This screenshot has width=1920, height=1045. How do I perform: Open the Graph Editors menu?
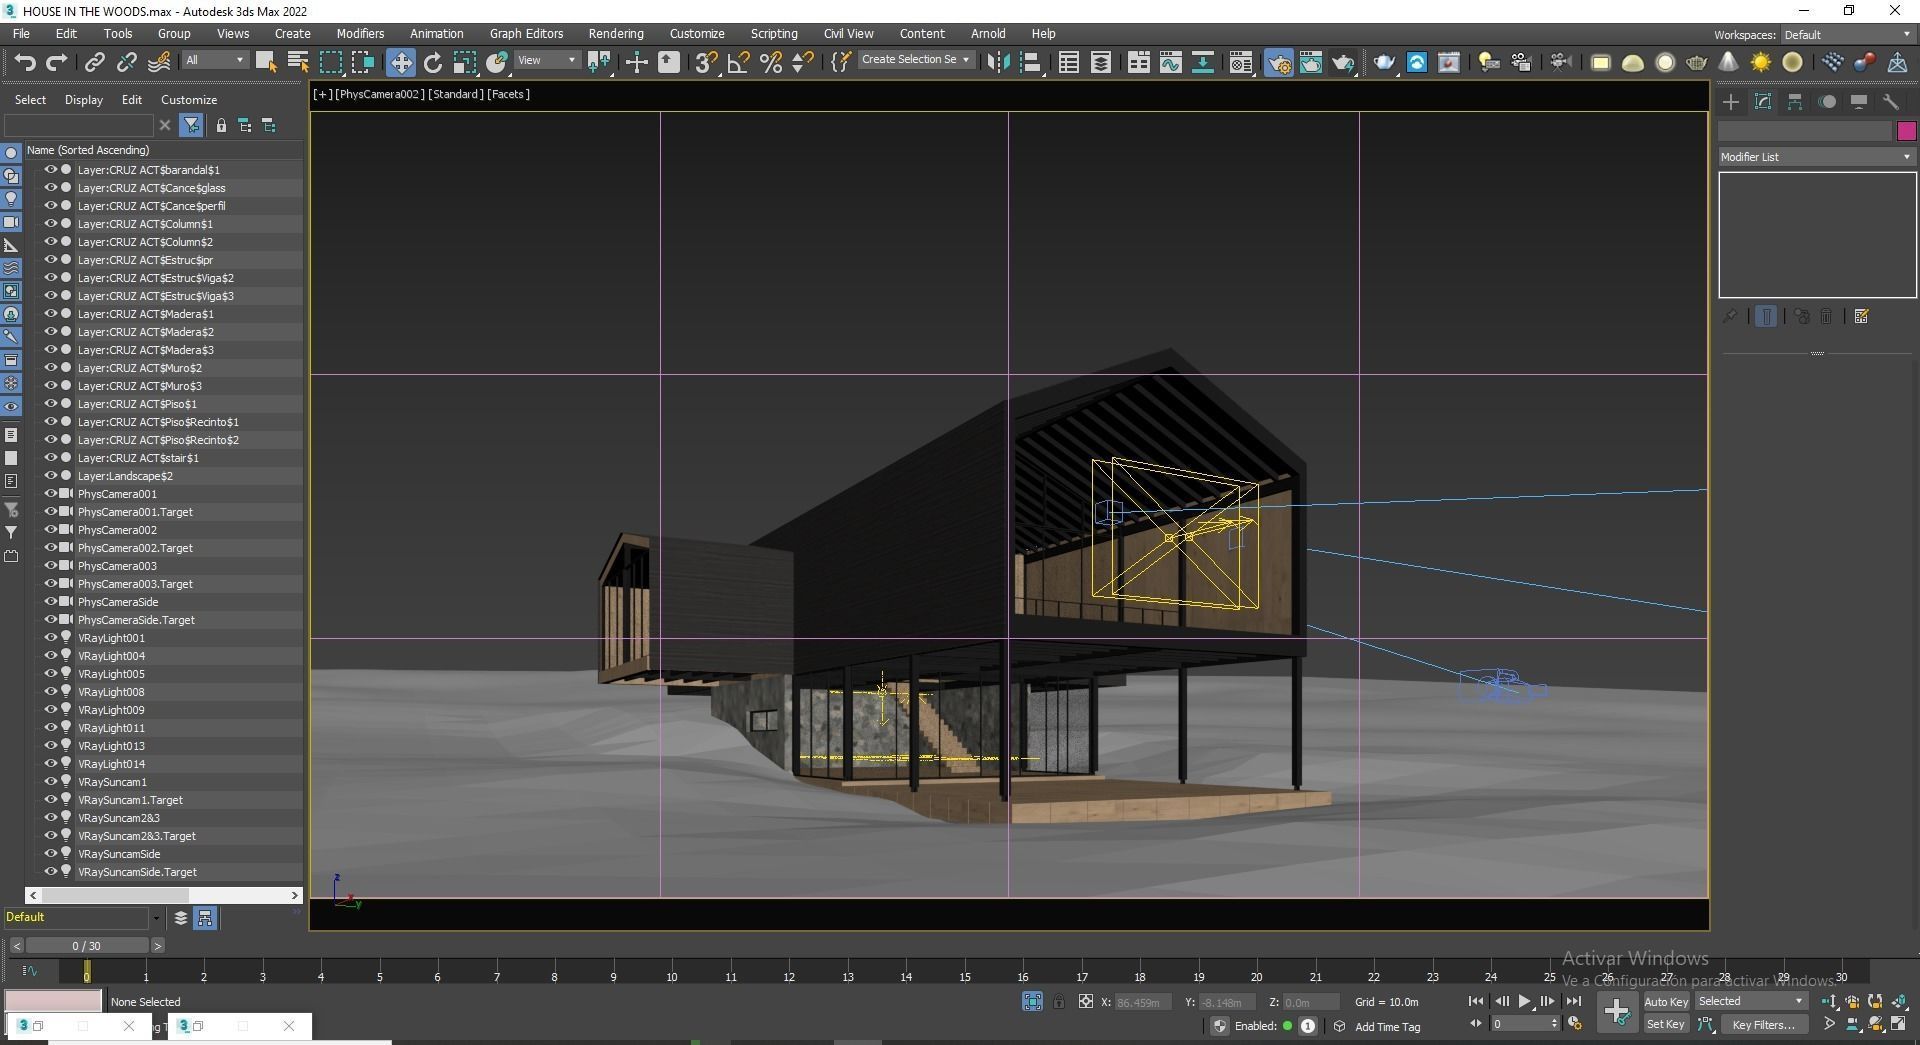(x=526, y=33)
